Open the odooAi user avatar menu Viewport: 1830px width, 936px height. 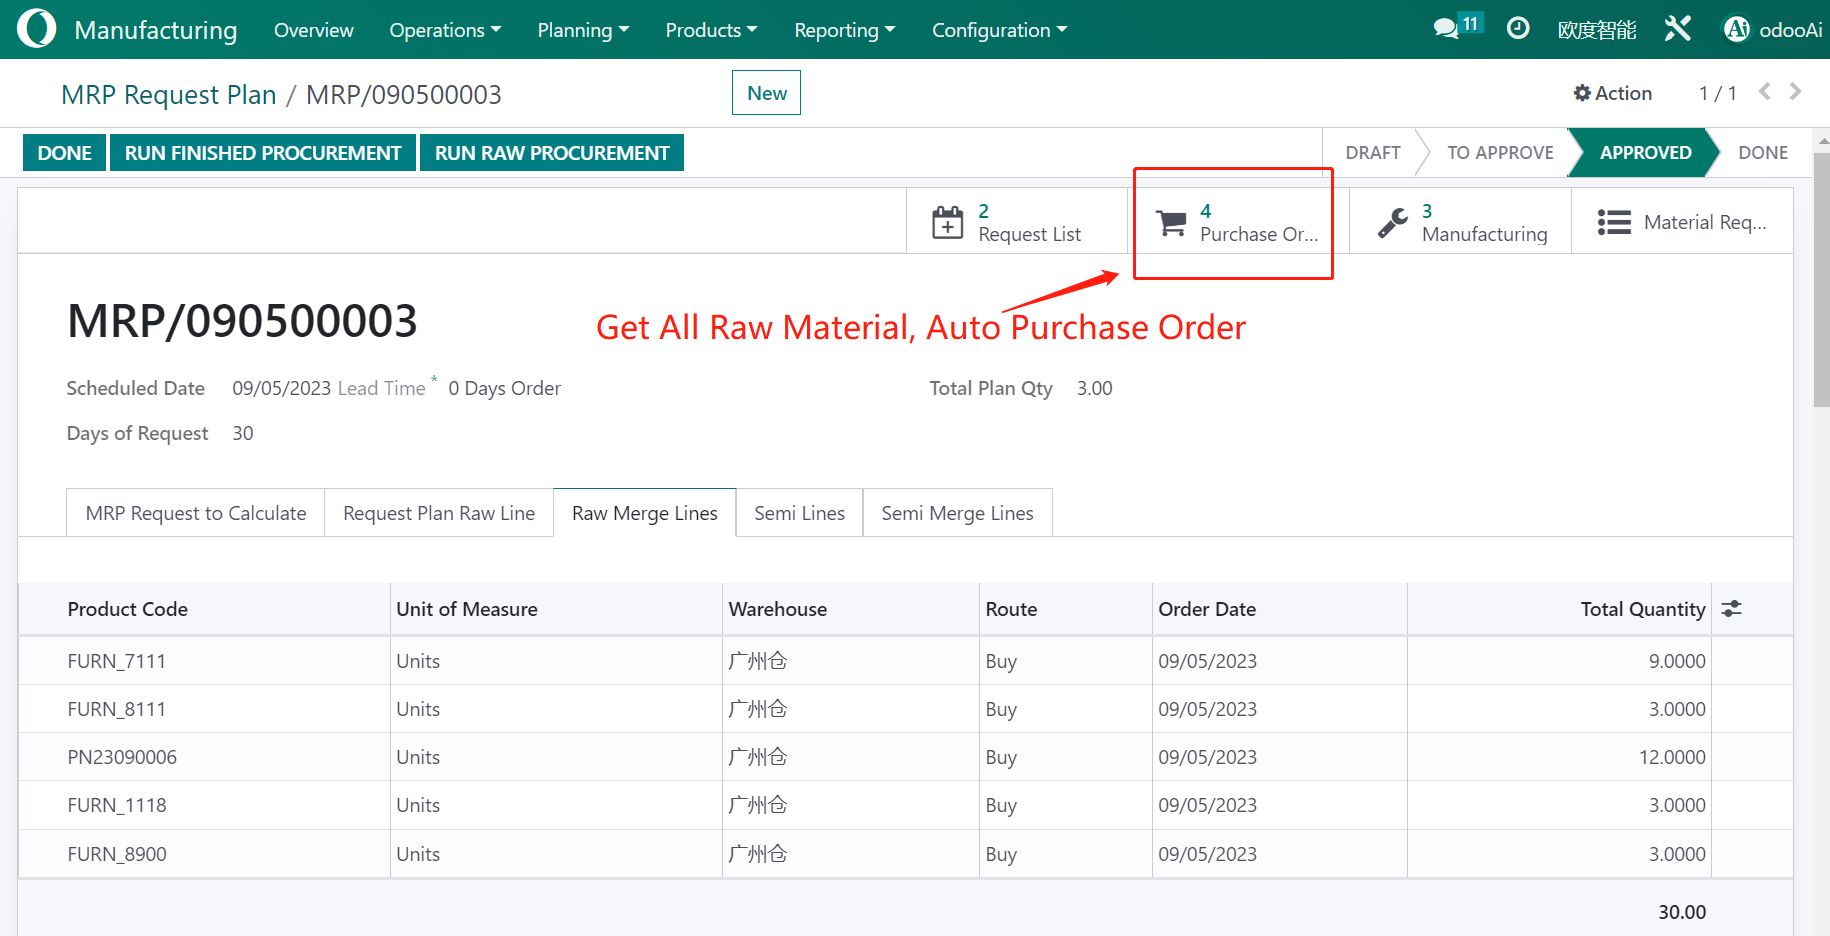click(x=1772, y=30)
